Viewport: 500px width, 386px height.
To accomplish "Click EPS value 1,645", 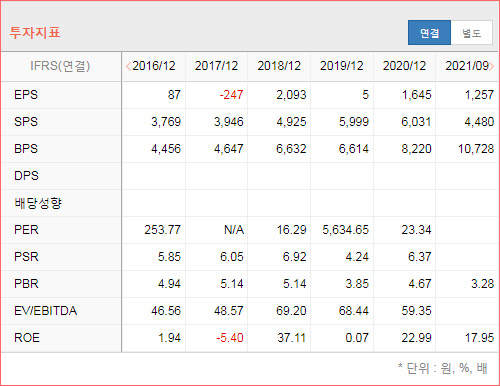I will point(417,95).
